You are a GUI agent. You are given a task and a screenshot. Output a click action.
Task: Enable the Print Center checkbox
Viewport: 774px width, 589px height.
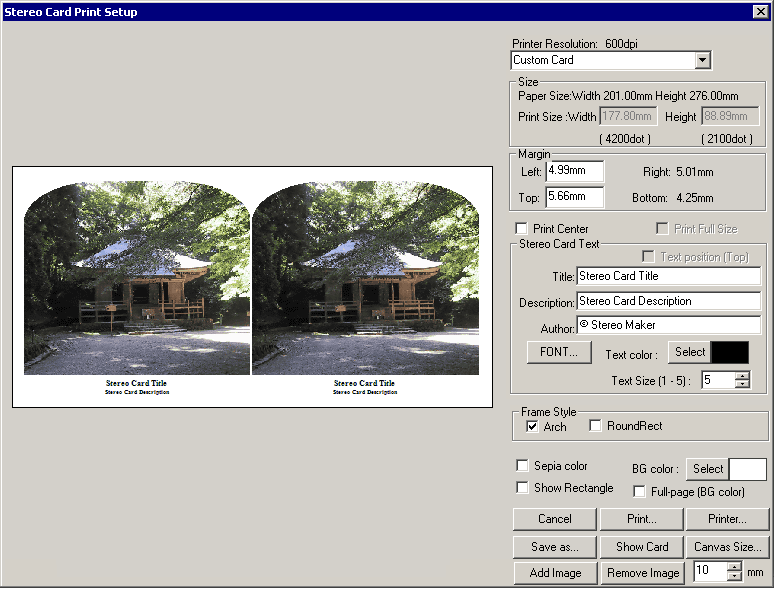coord(521,229)
